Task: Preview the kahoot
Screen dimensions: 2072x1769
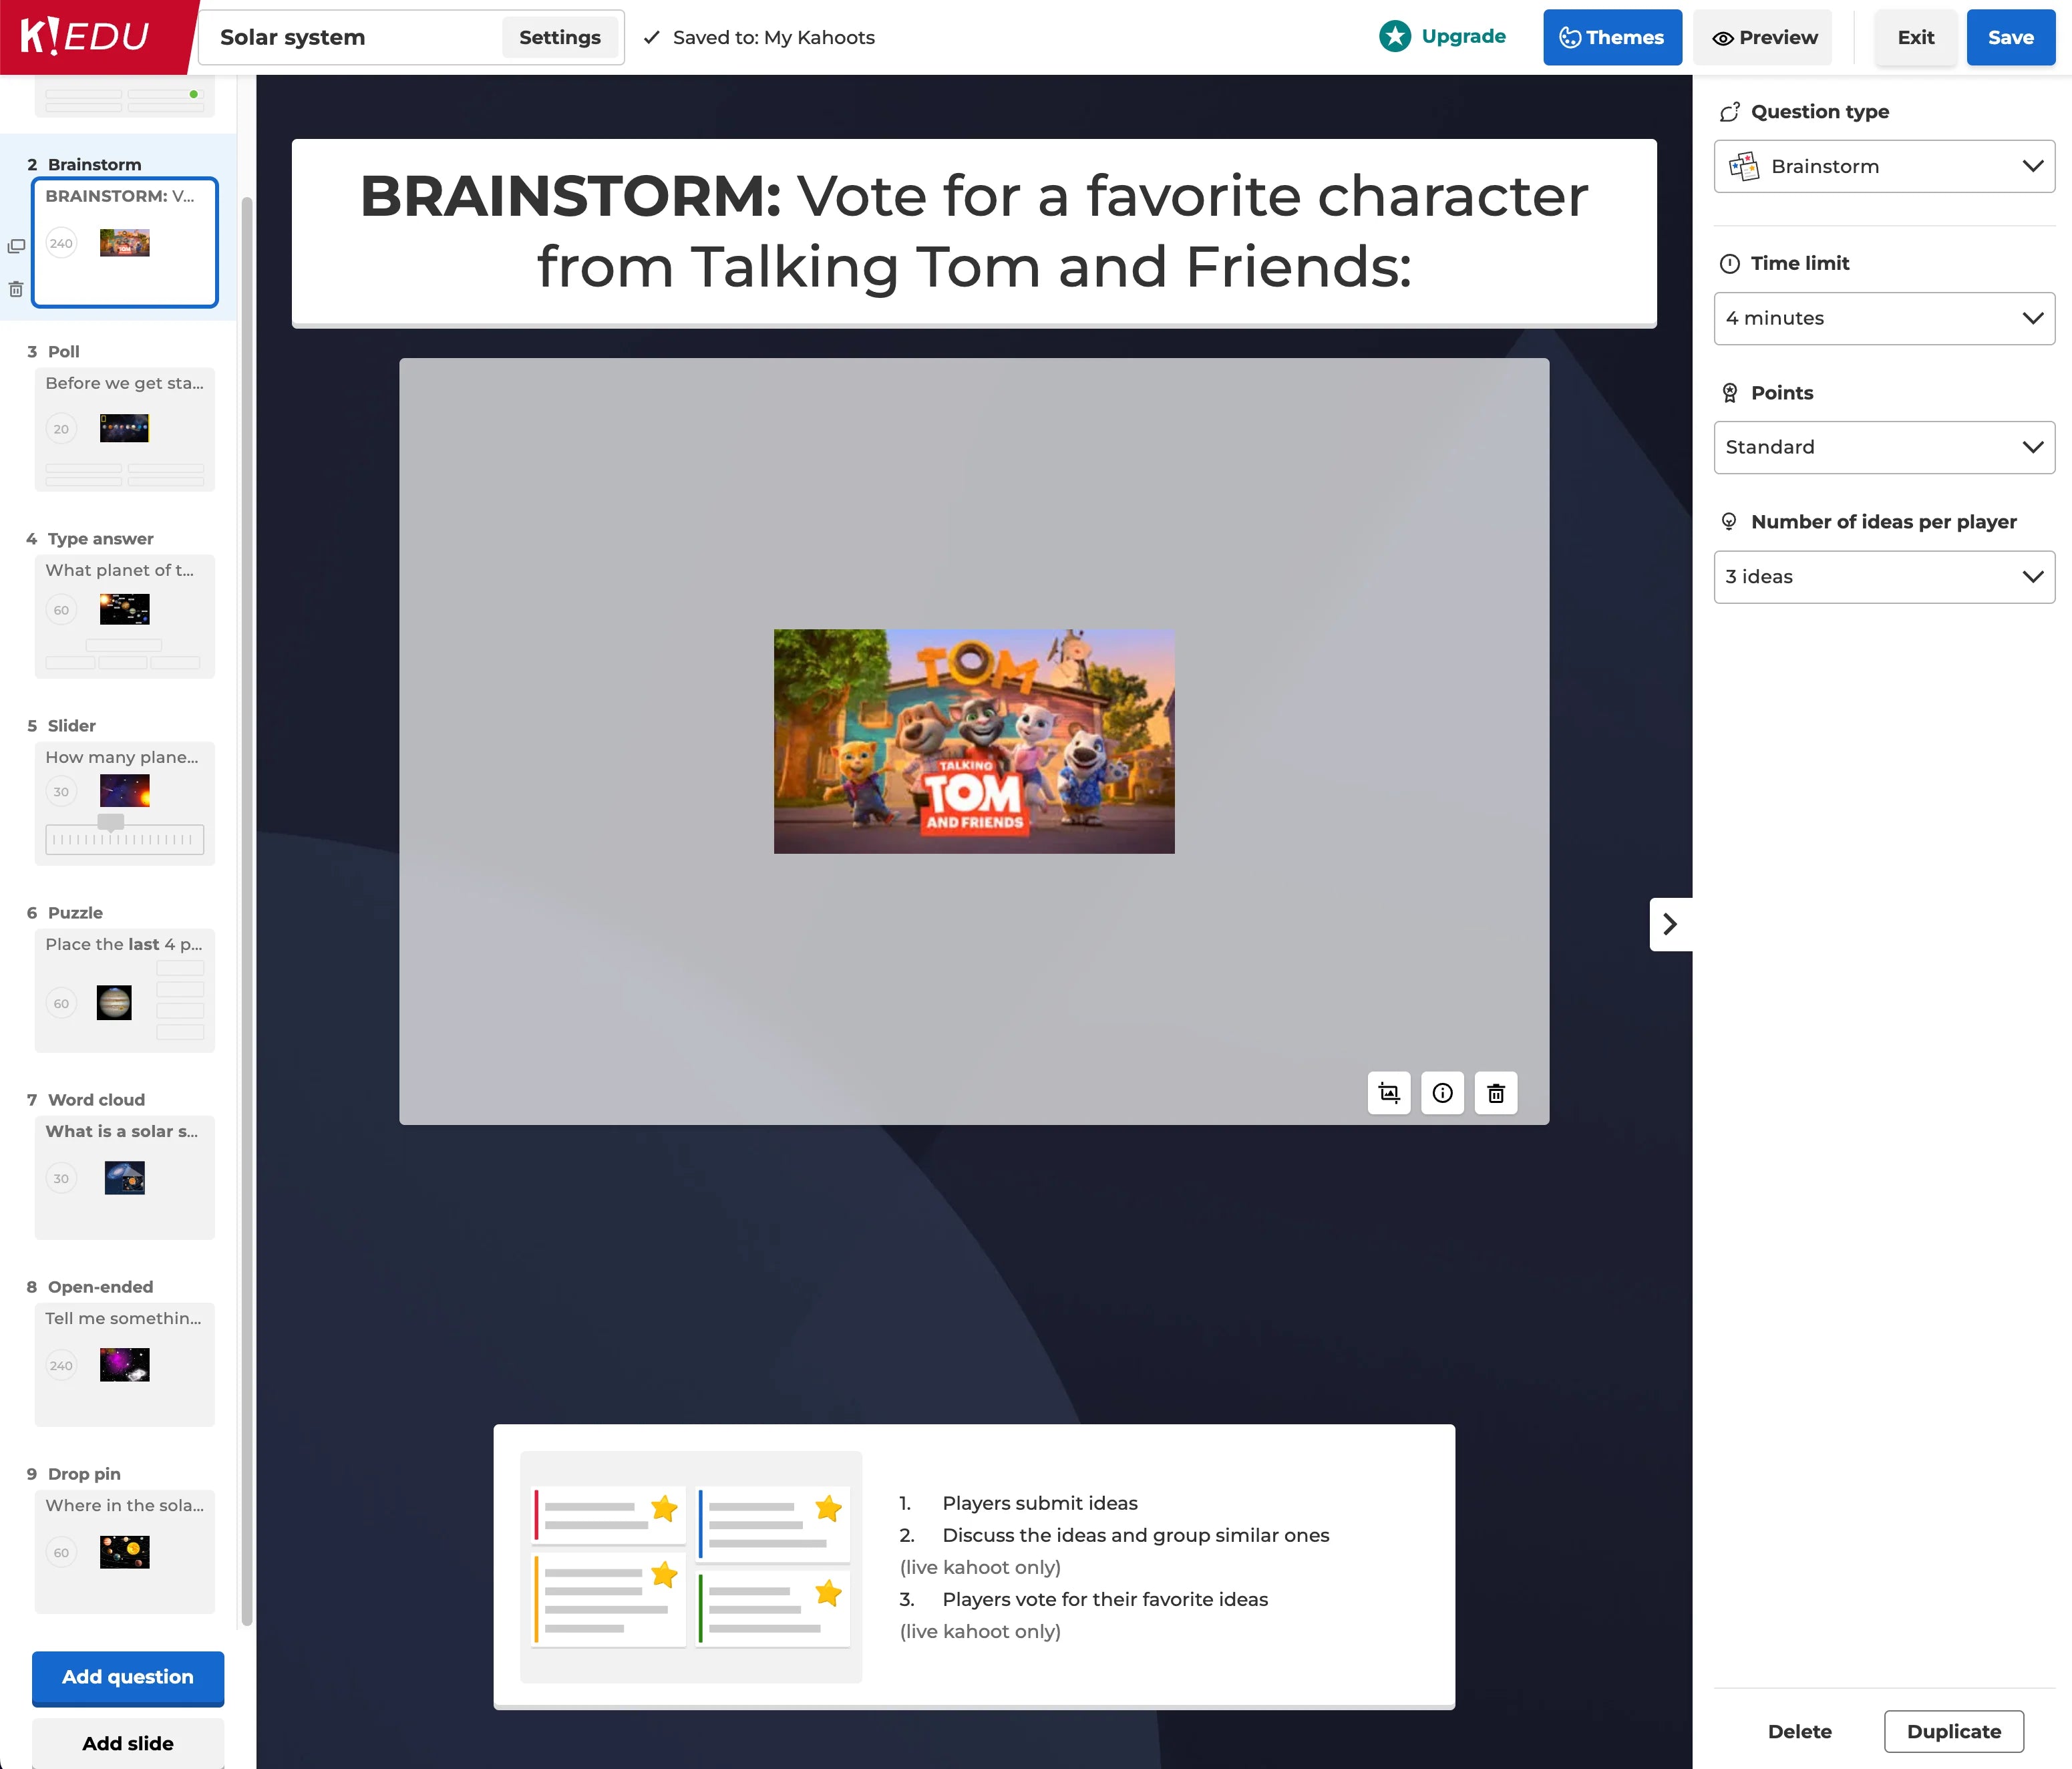Action: [1764, 37]
